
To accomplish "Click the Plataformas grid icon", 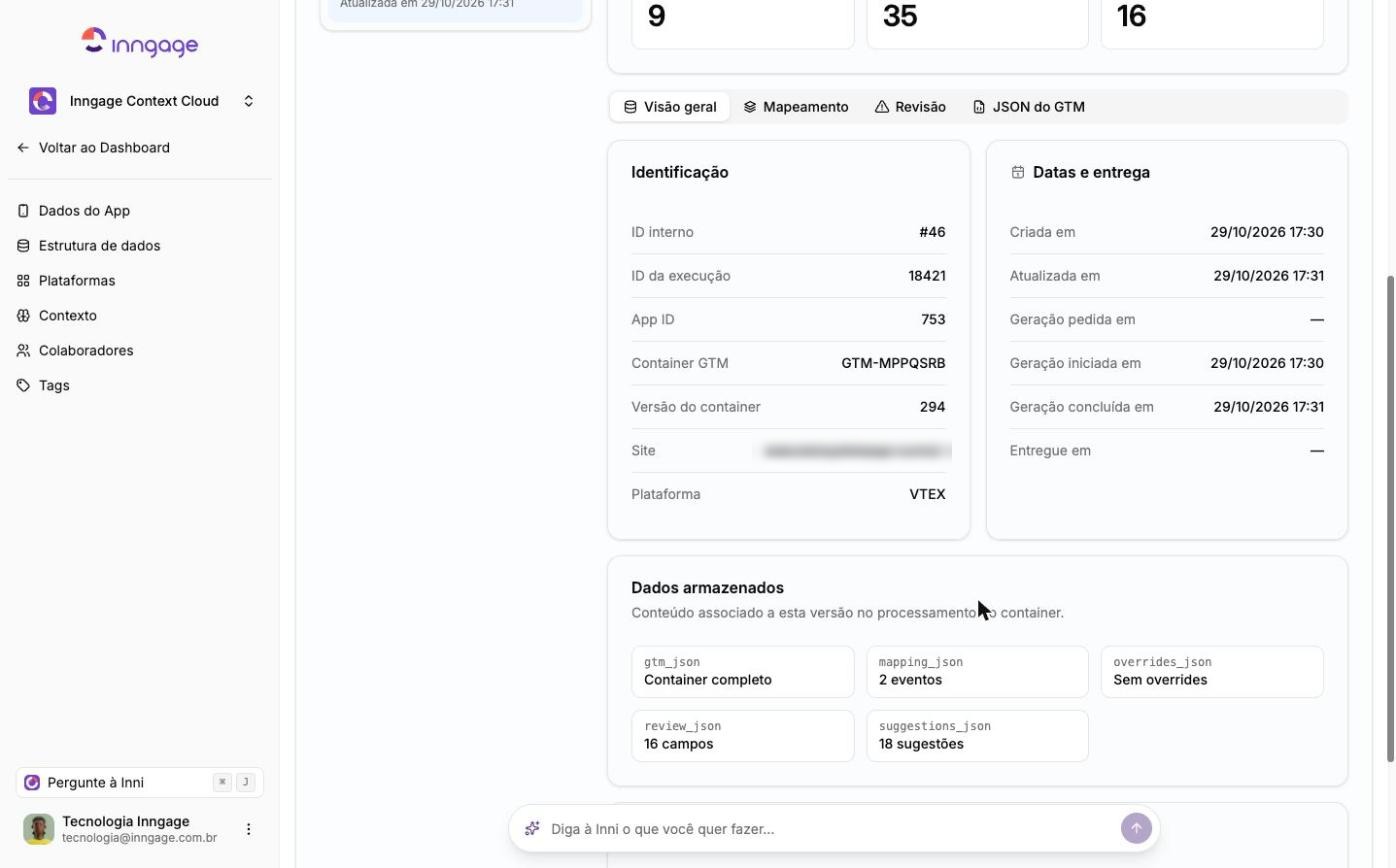I will point(23,281).
